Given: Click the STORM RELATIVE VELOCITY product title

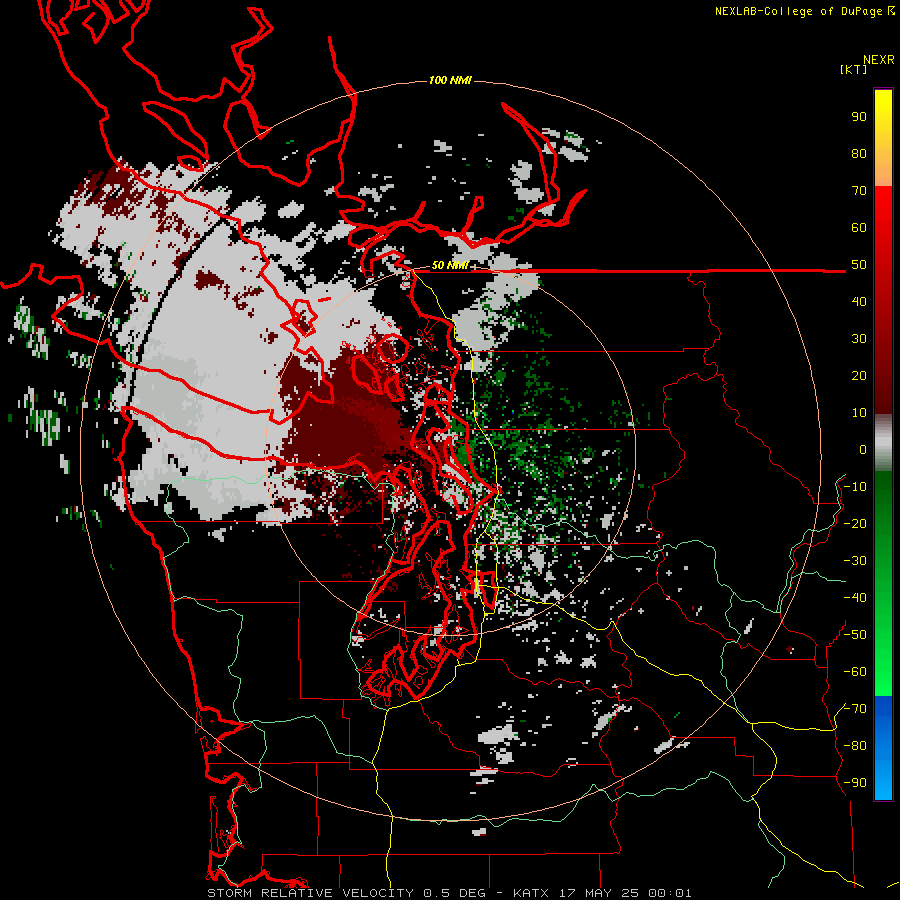Looking at the screenshot, I should (x=311, y=893).
